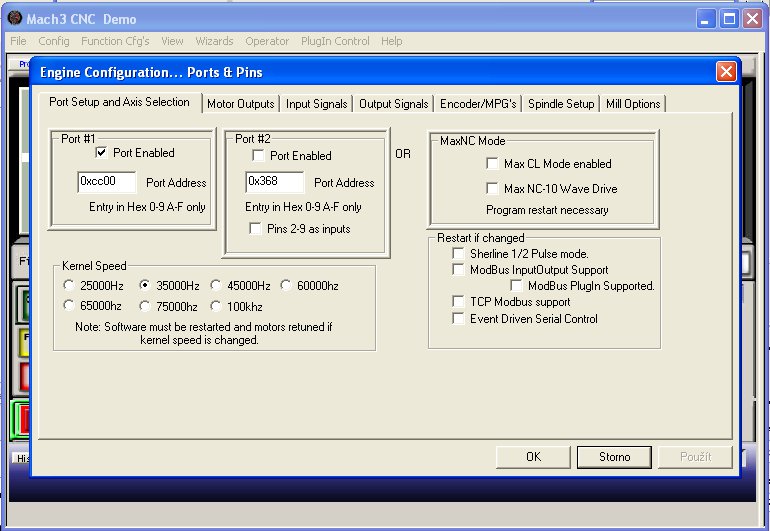Select 45000Hz kernel speed
The width and height of the screenshot is (770, 531).
pos(217,286)
